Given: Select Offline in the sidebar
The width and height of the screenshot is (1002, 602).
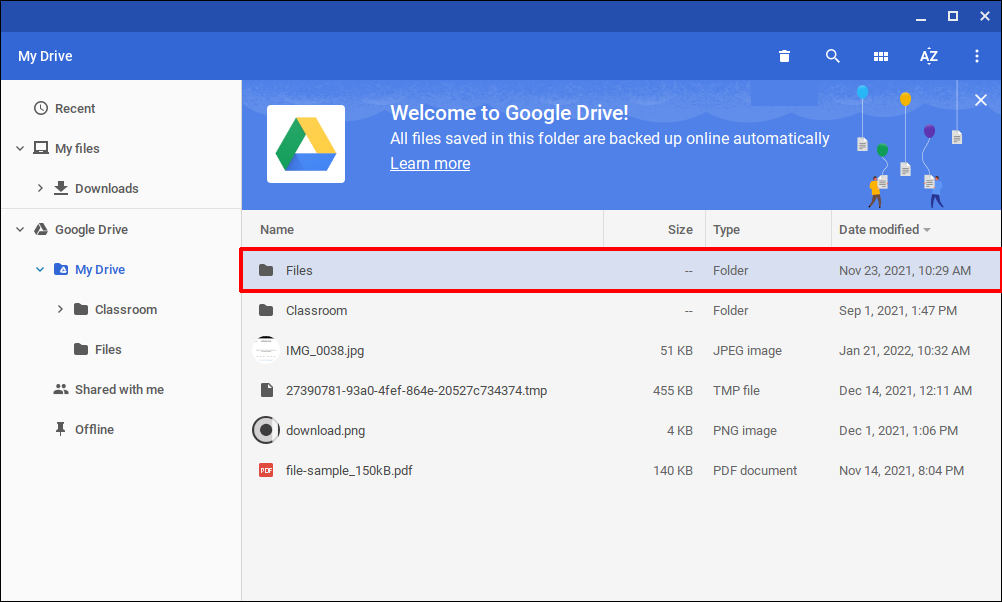Looking at the screenshot, I should (x=94, y=429).
